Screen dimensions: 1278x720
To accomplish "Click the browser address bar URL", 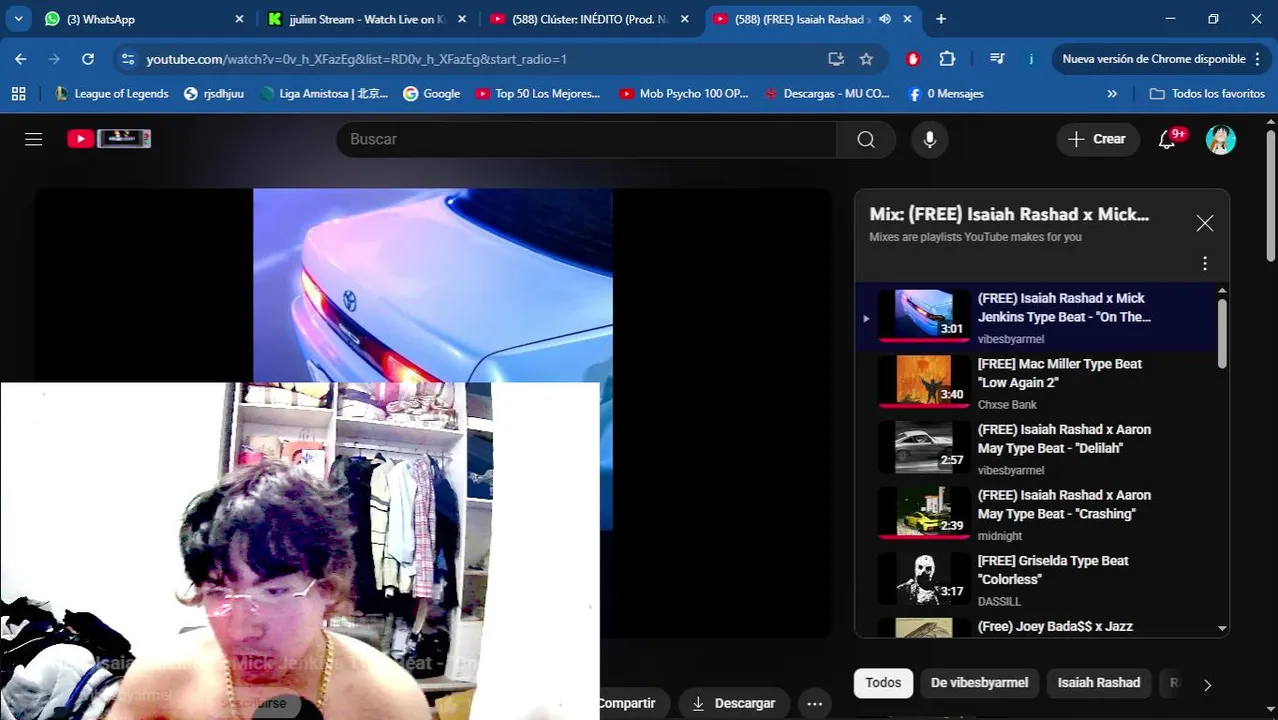I will click(357, 59).
